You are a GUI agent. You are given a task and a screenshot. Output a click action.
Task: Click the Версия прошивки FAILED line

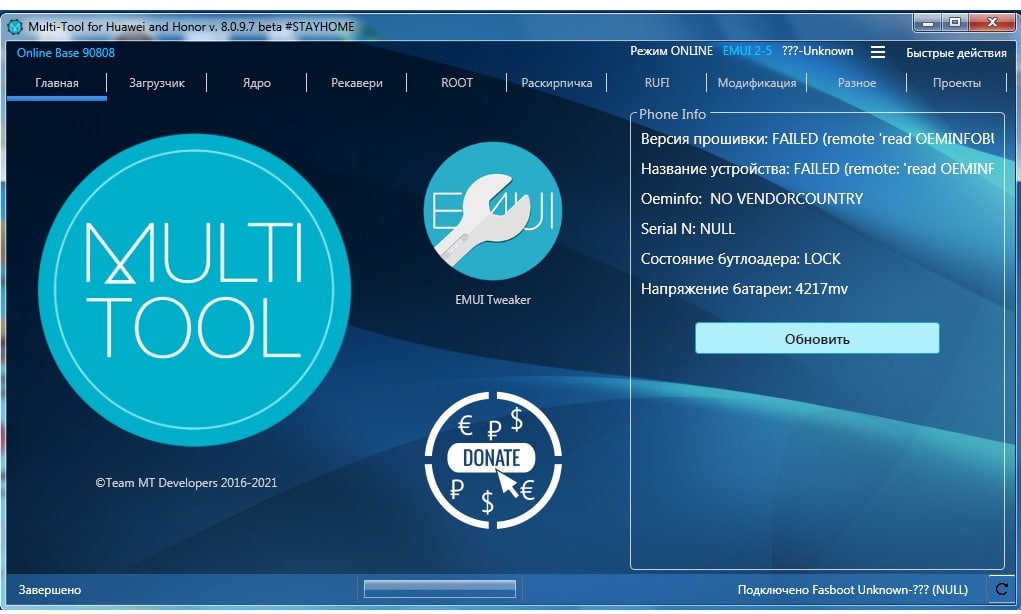tap(817, 139)
